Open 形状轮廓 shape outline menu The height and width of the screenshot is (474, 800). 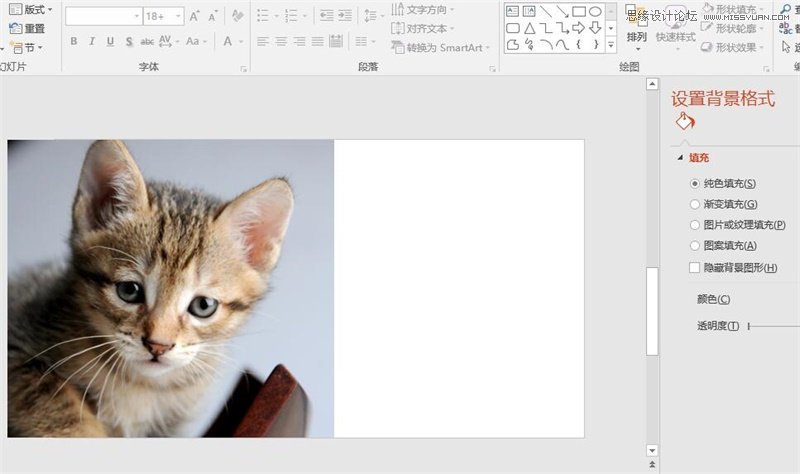(733, 28)
